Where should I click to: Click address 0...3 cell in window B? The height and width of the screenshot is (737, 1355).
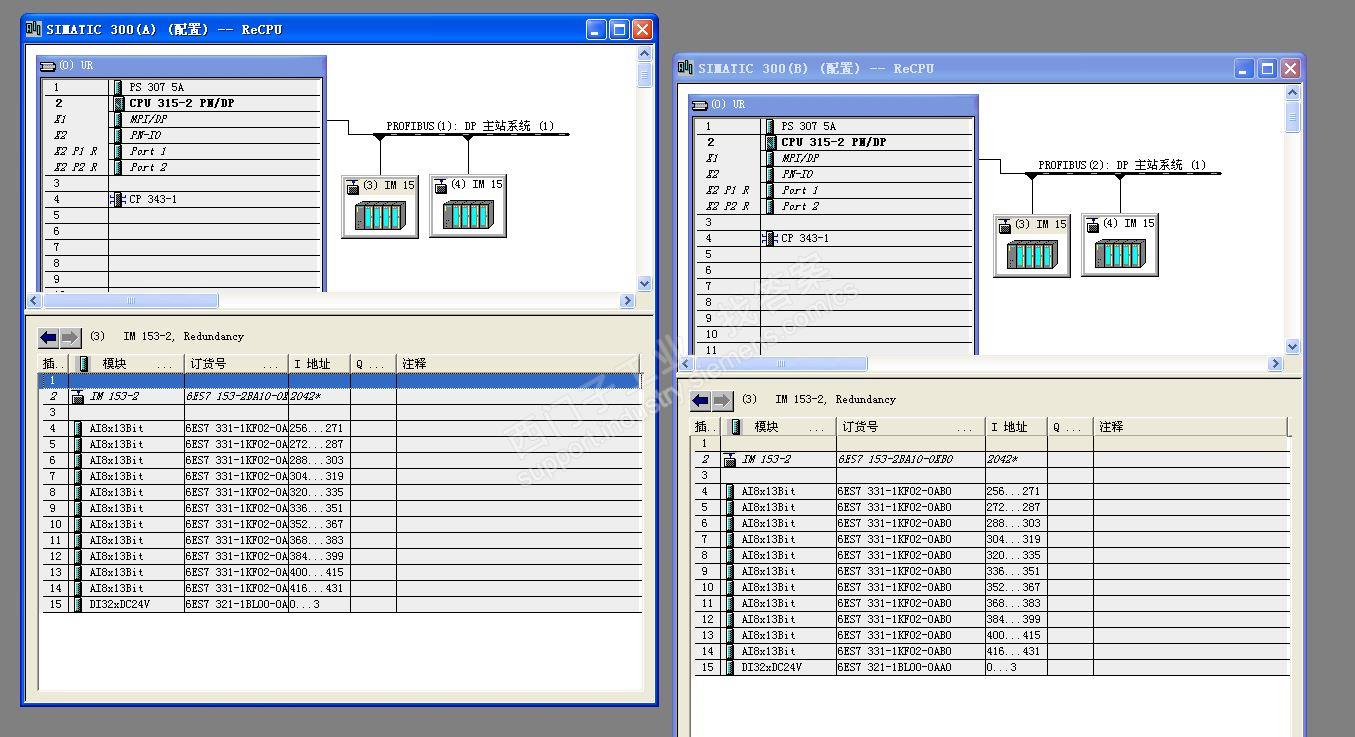[x=1016, y=667]
